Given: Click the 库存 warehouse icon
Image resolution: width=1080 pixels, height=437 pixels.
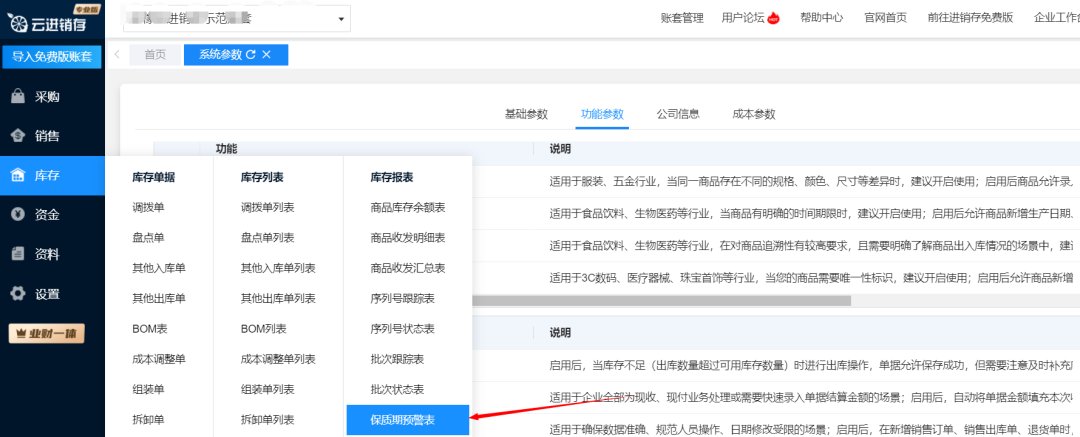Looking at the screenshot, I should [19, 176].
